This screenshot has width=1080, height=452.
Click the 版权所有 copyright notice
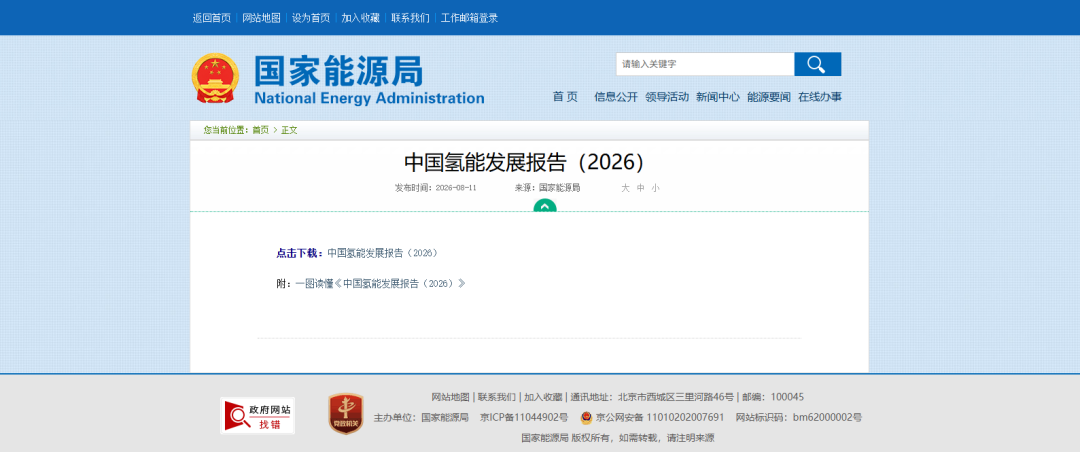point(618,438)
